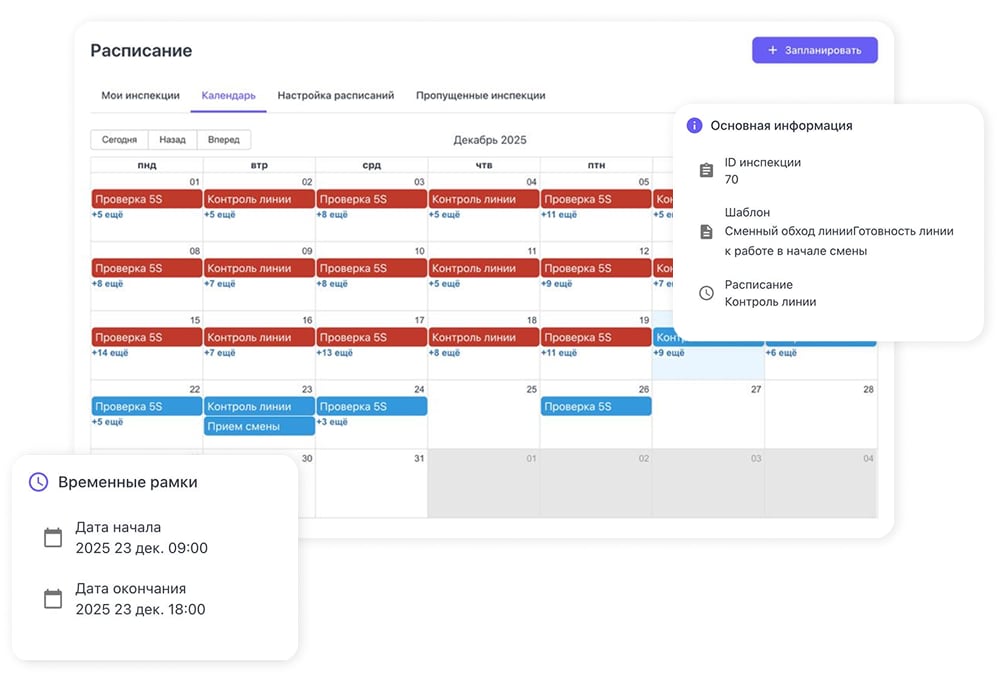Jump to today with the Сегодня button
Screen dimensions: 1000x686
coord(119,140)
